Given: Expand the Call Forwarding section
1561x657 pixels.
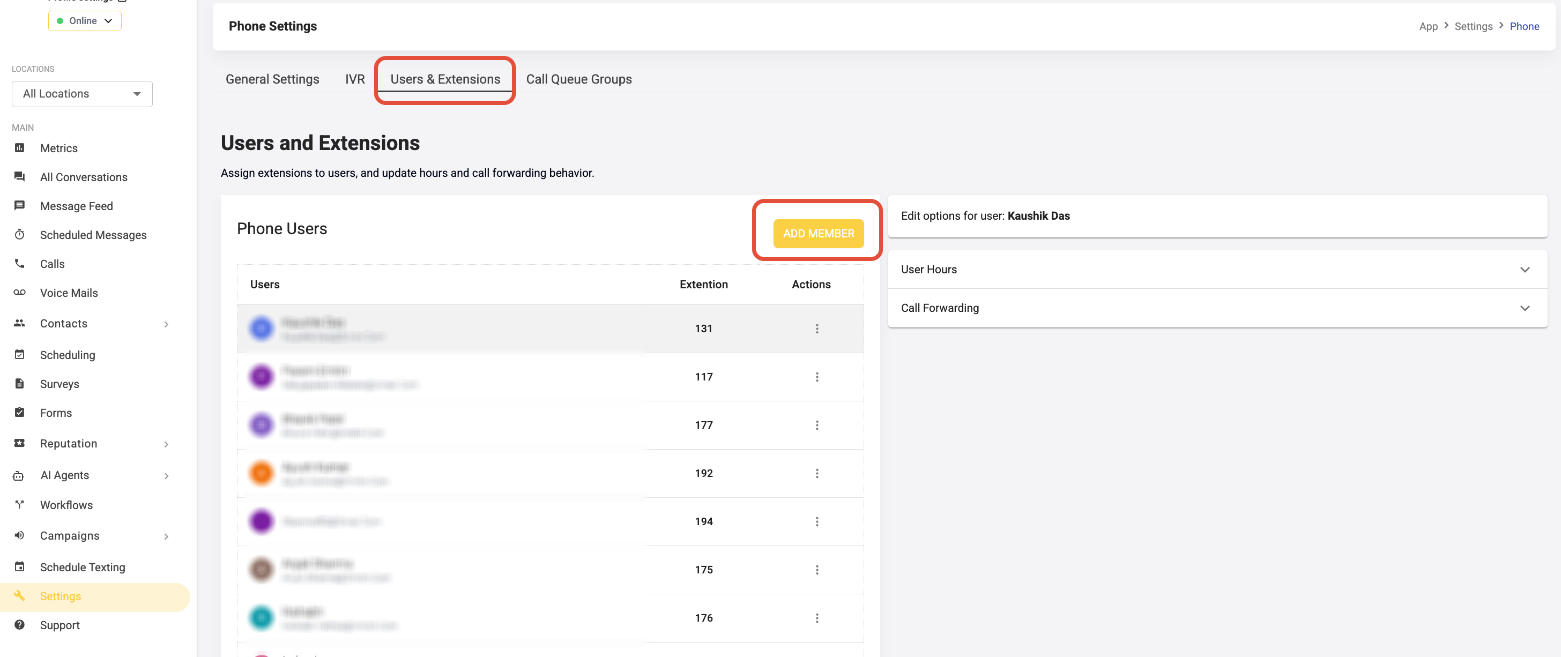Looking at the screenshot, I should tap(1217, 308).
